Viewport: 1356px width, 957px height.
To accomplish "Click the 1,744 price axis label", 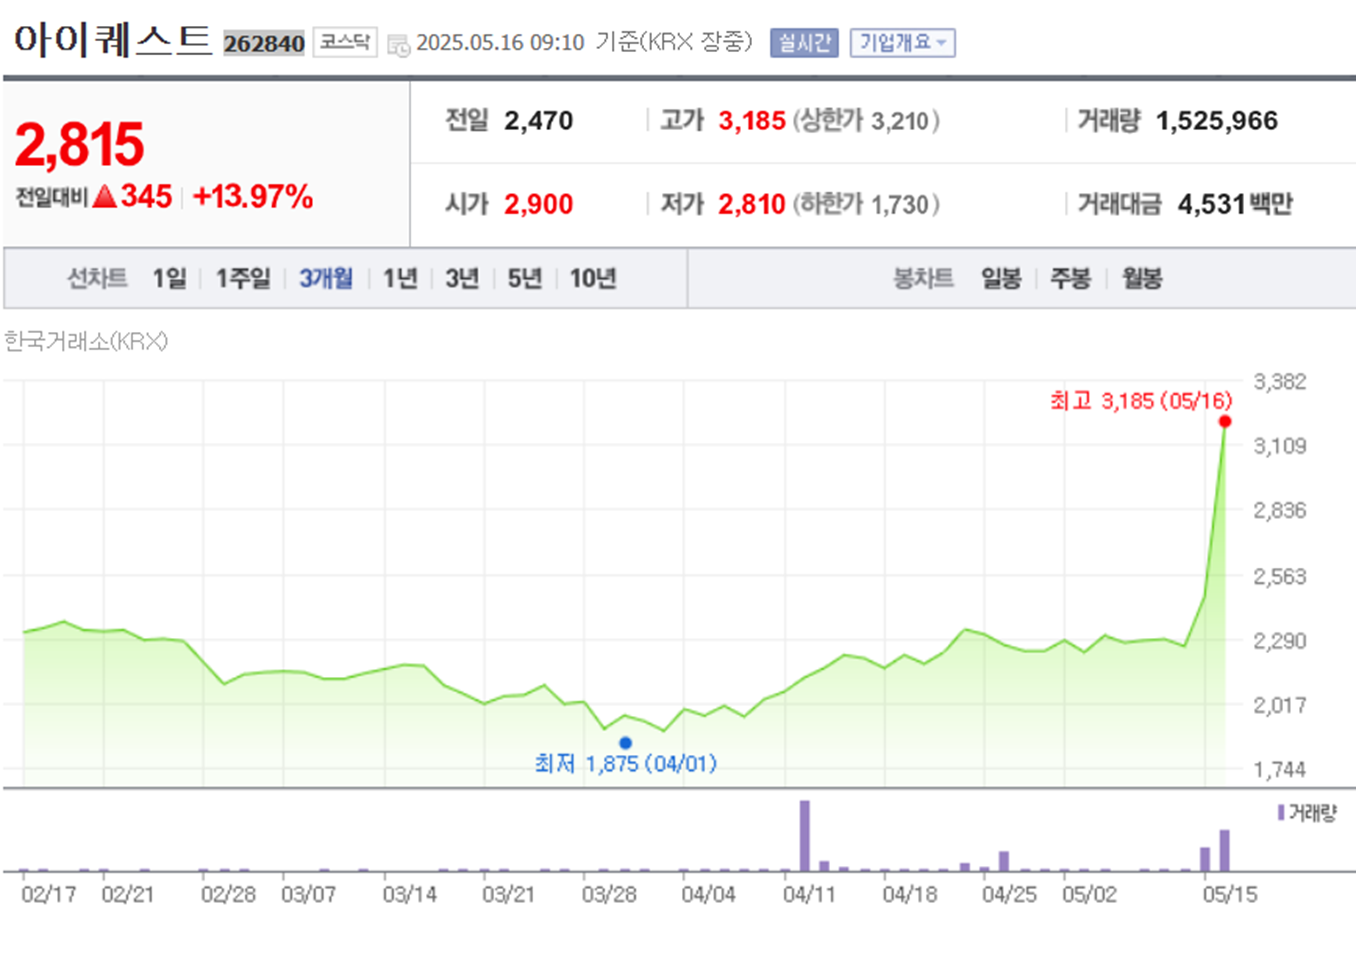I will point(1280,770).
